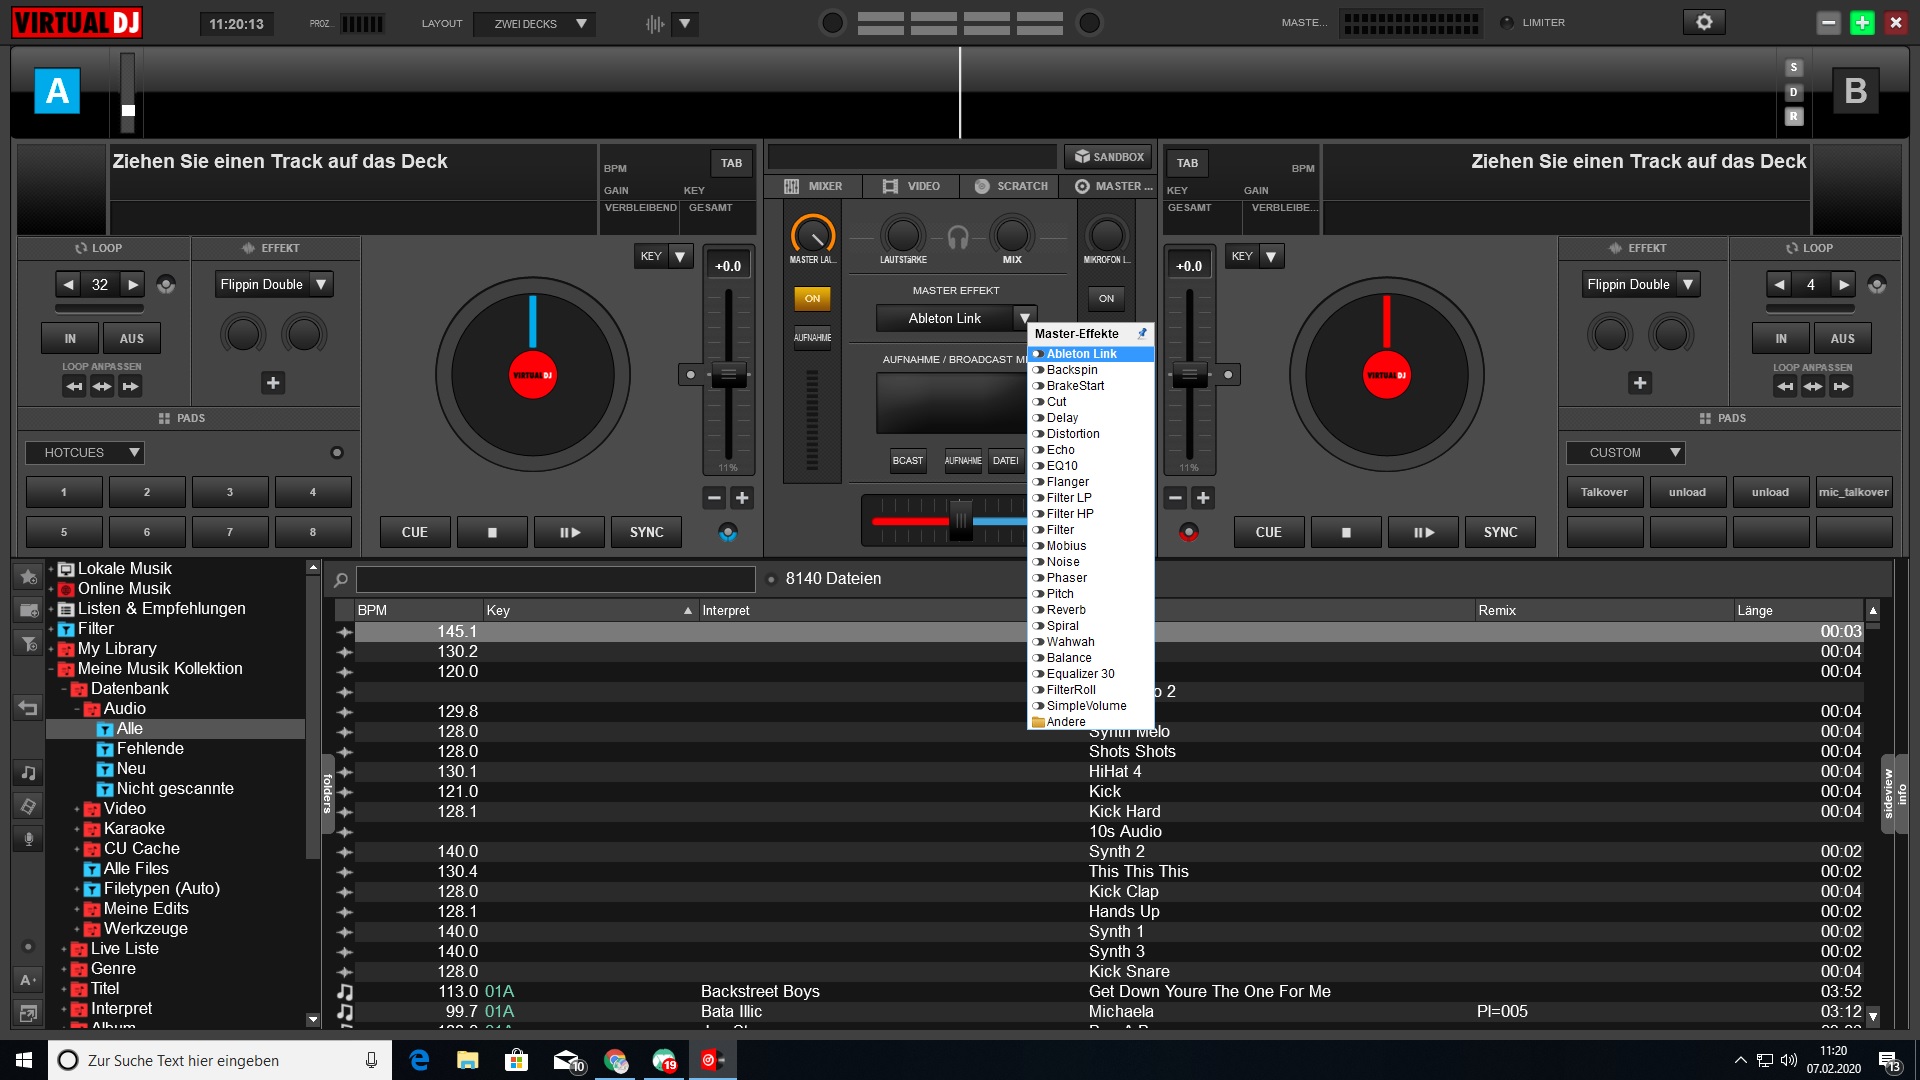Double the loop on deck B
Image resolution: width=1920 pixels, height=1080 pixels.
click(x=1843, y=285)
